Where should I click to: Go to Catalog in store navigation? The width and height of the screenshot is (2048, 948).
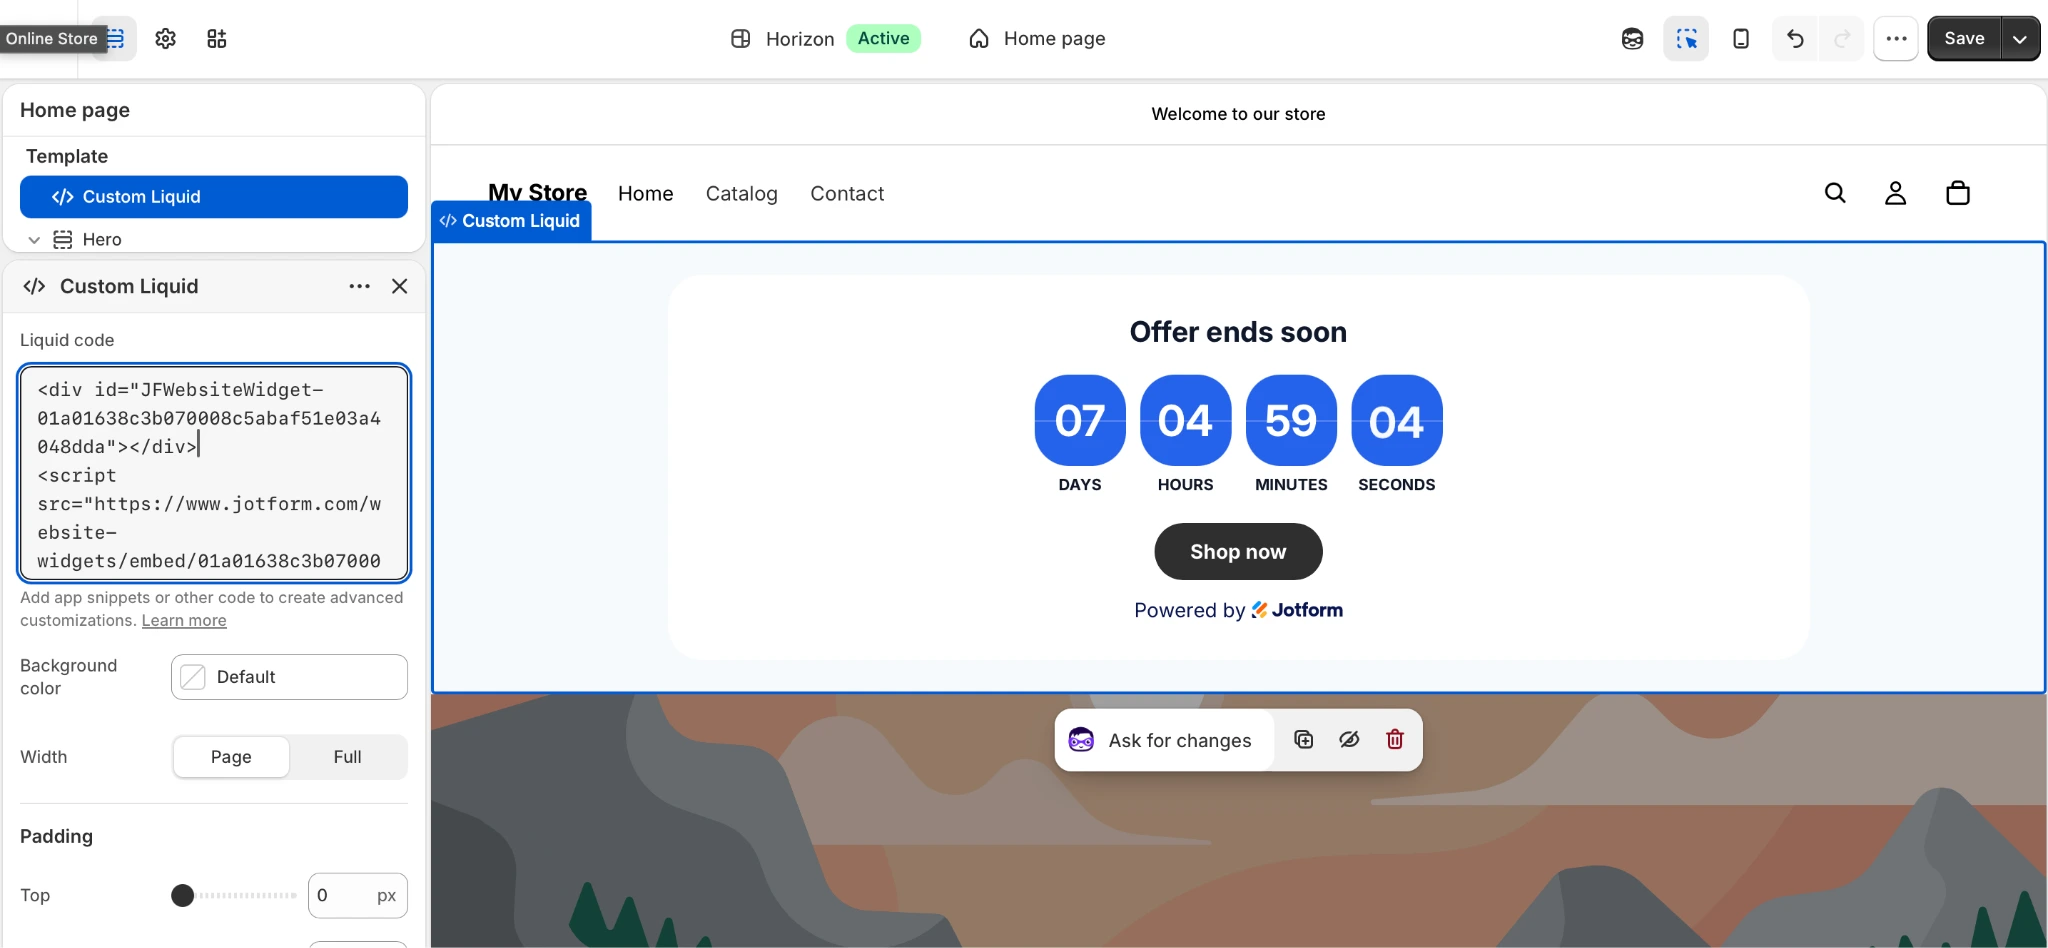click(x=742, y=194)
